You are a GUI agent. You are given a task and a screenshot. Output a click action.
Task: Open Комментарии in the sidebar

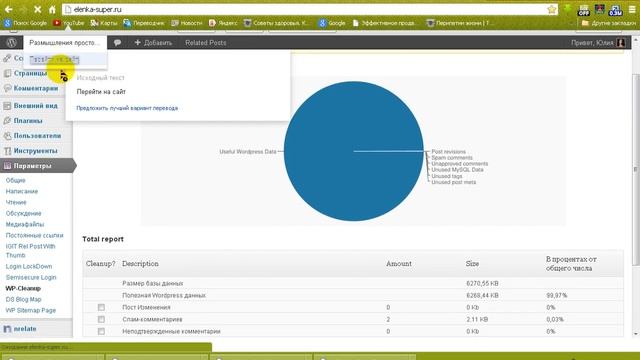[36, 89]
